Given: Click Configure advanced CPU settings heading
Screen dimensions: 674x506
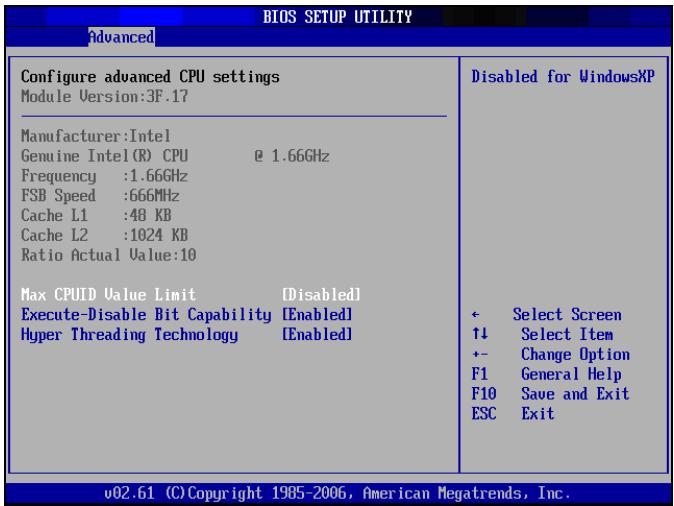Looking at the screenshot, I should pyautogui.click(x=150, y=77).
